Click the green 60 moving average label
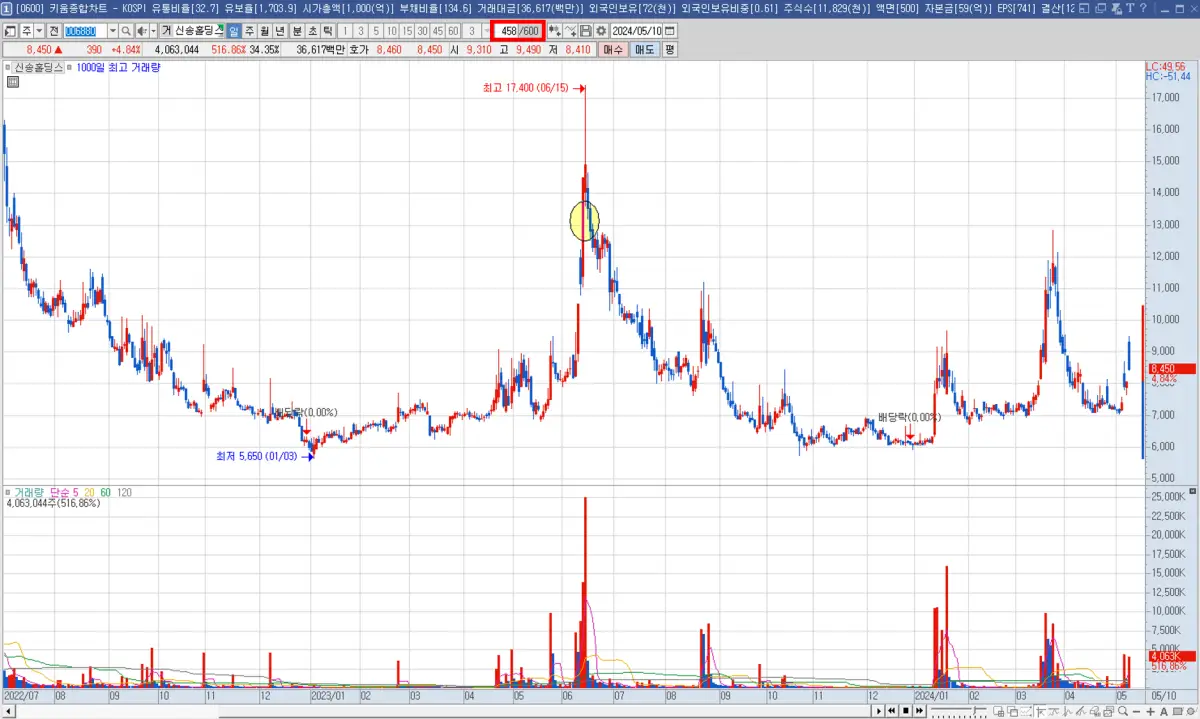1200x719 pixels. point(106,493)
